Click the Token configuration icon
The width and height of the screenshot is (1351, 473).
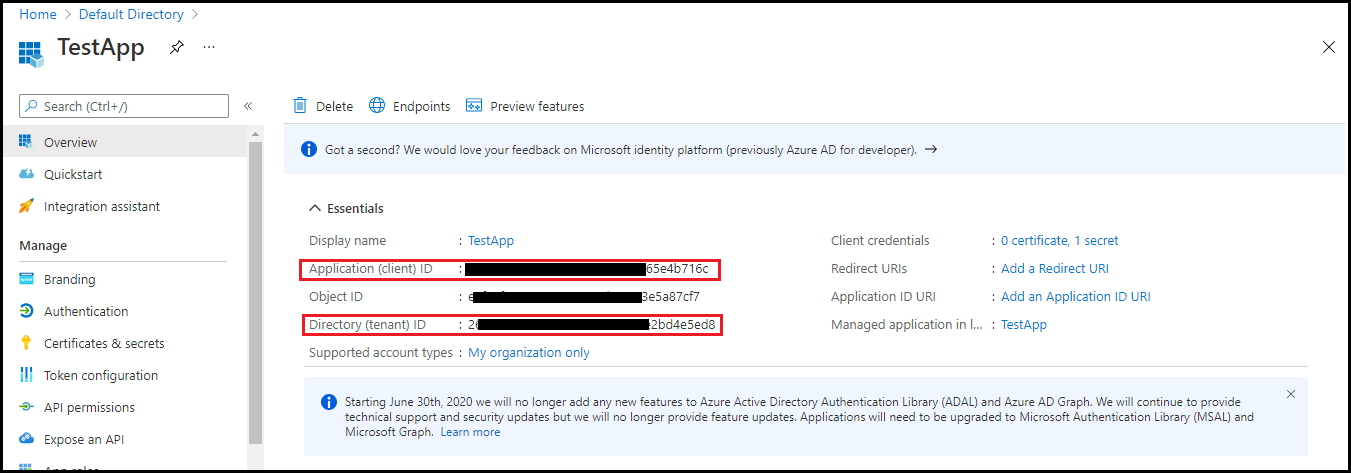point(26,375)
